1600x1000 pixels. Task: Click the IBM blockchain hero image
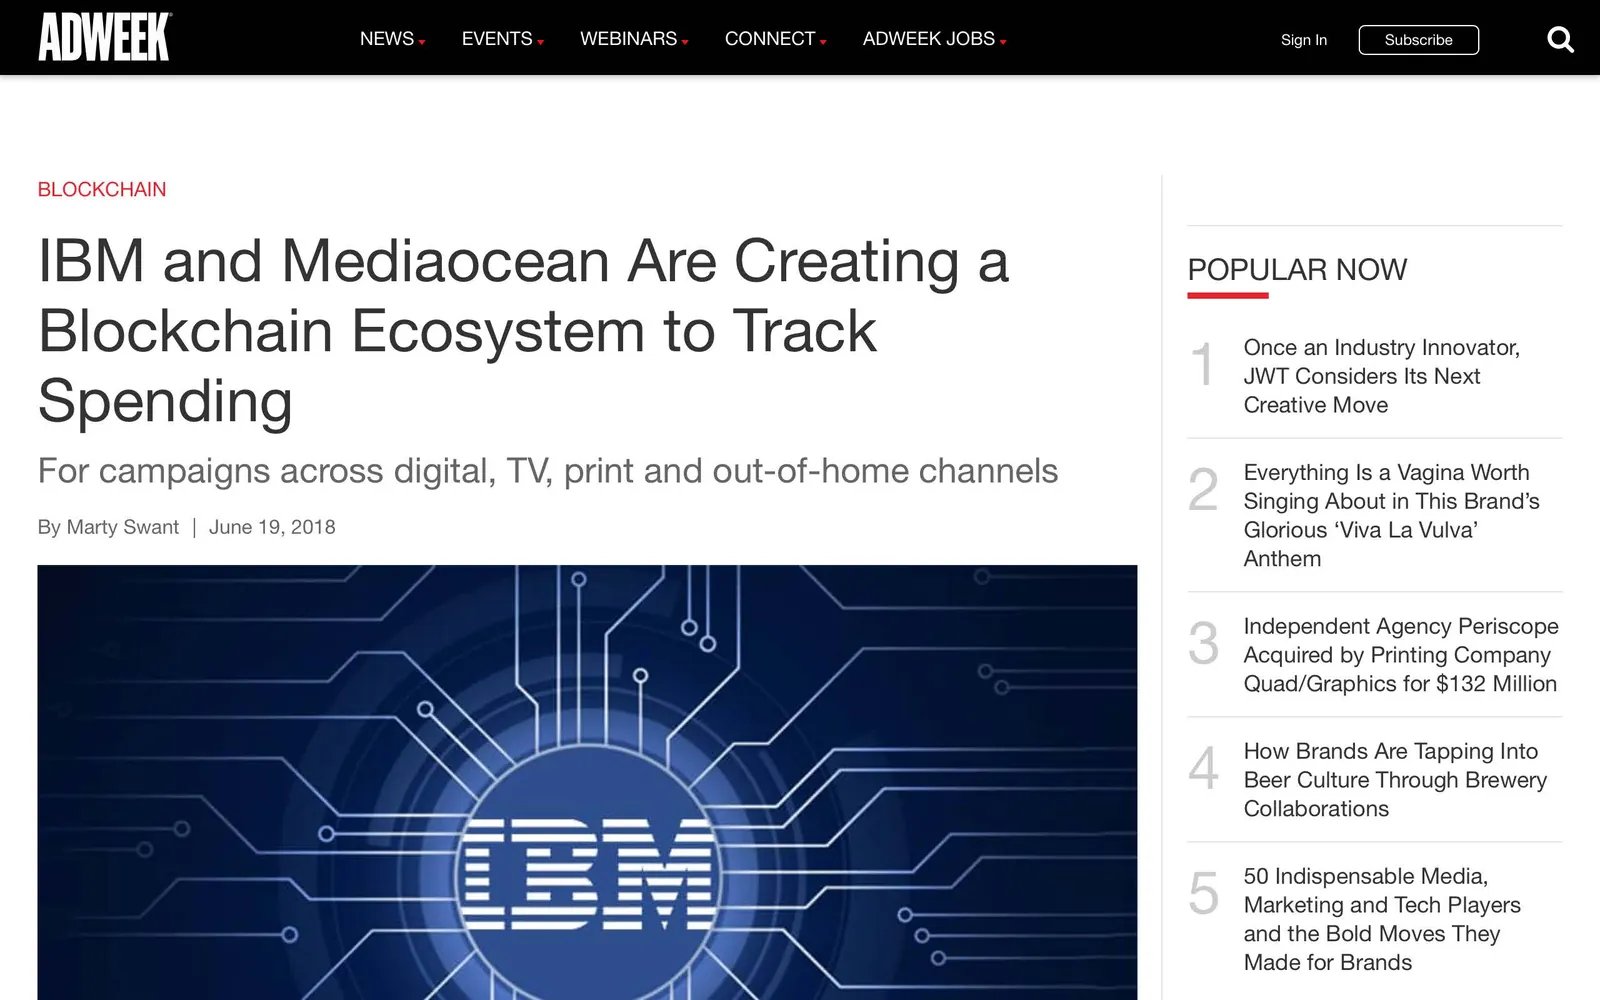pyautogui.click(x=587, y=782)
